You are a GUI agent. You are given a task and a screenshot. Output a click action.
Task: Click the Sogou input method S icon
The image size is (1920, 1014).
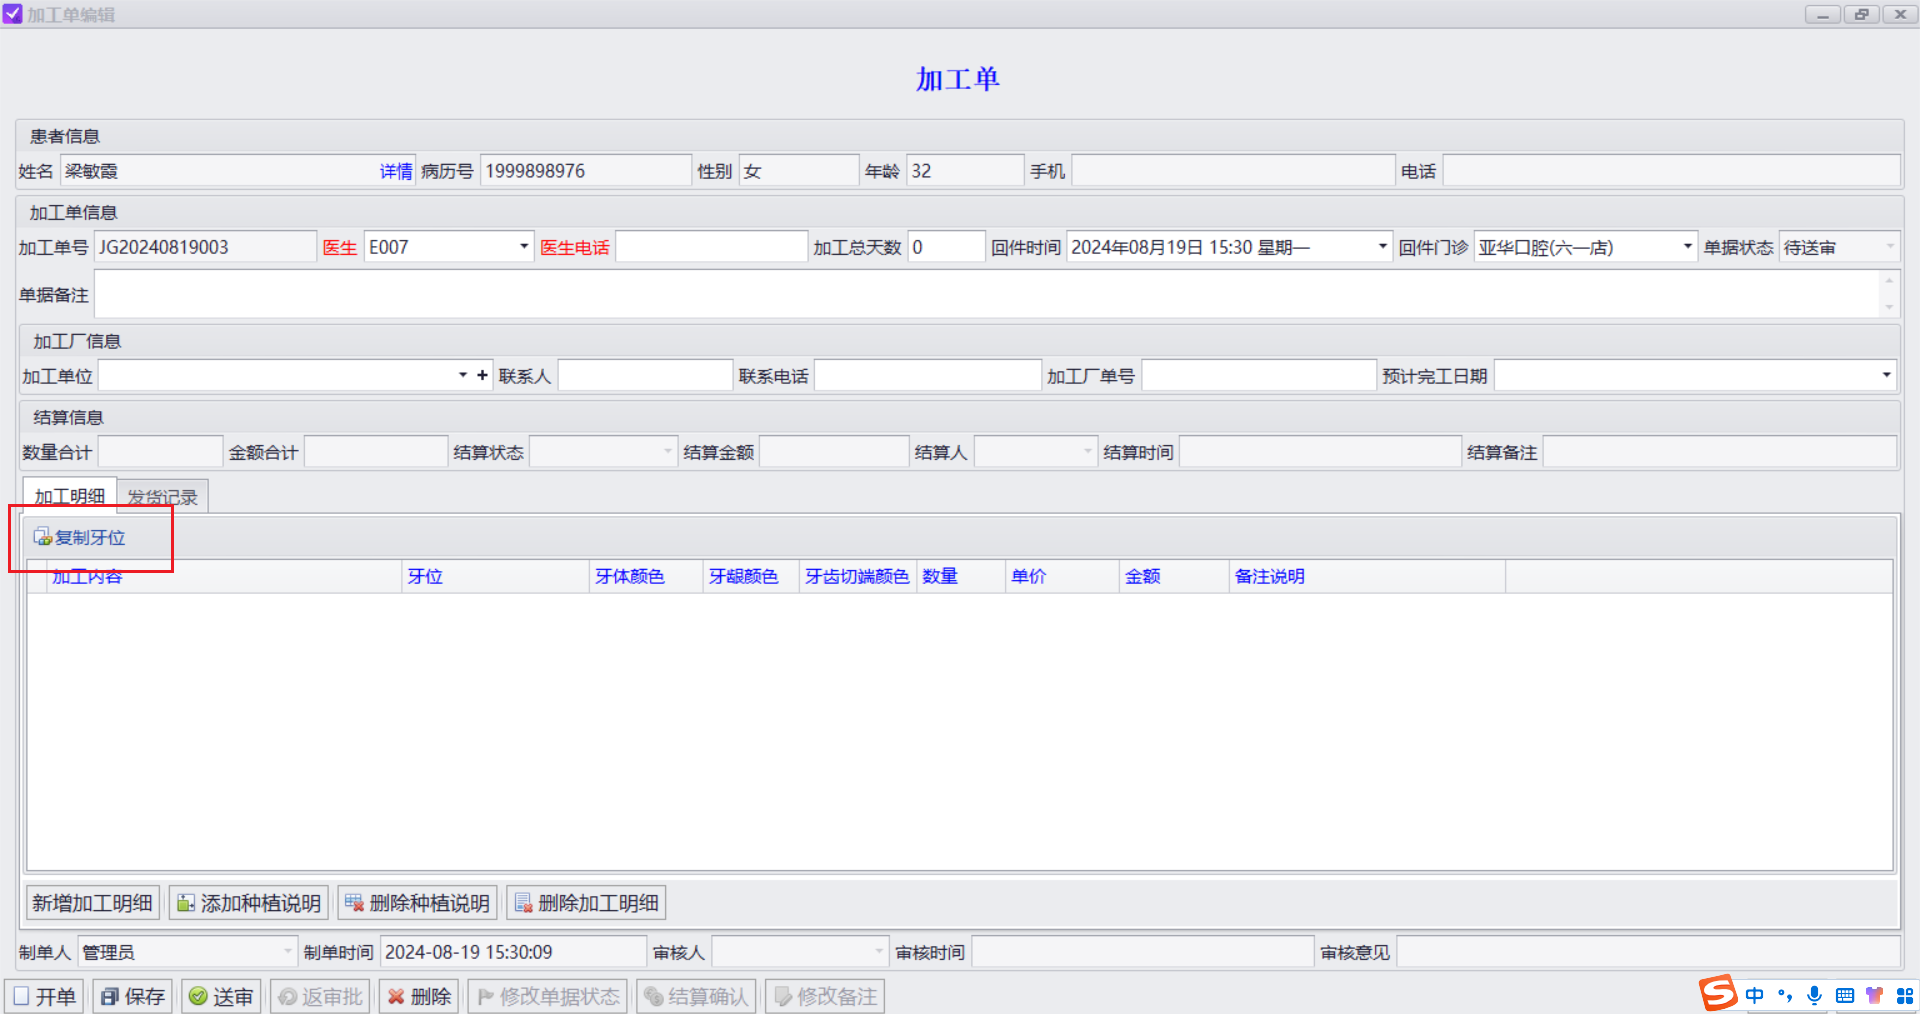1718,993
